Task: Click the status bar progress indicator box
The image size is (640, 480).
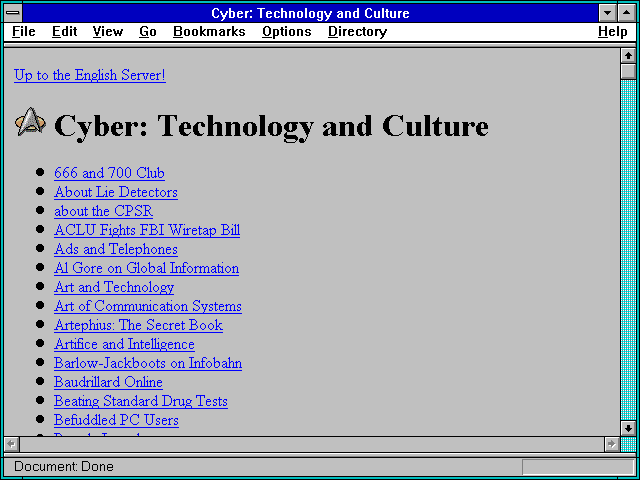Action: coord(578,467)
